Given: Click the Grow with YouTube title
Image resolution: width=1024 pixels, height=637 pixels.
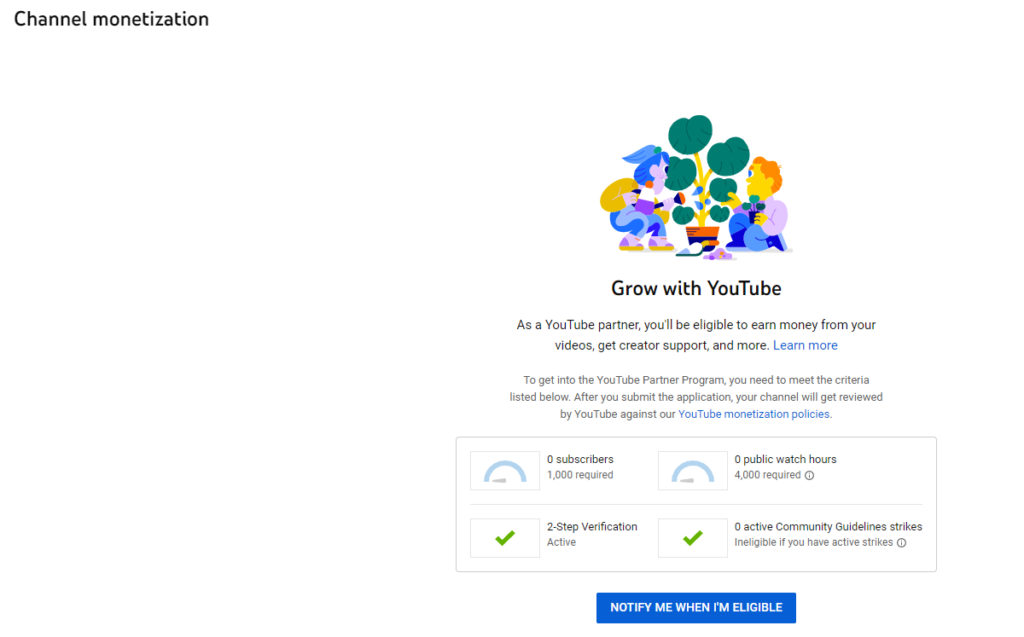Looking at the screenshot, I should click(696, 289).
